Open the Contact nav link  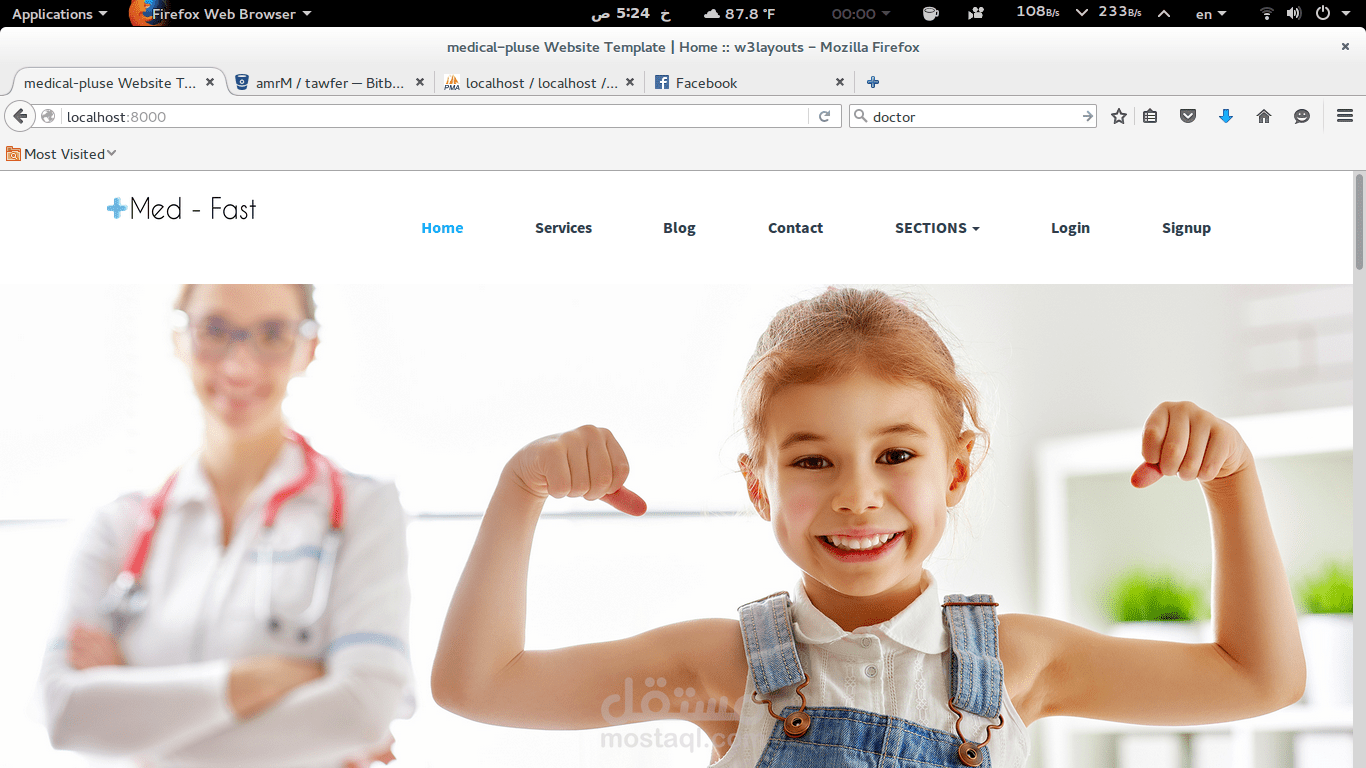[795, 228]
